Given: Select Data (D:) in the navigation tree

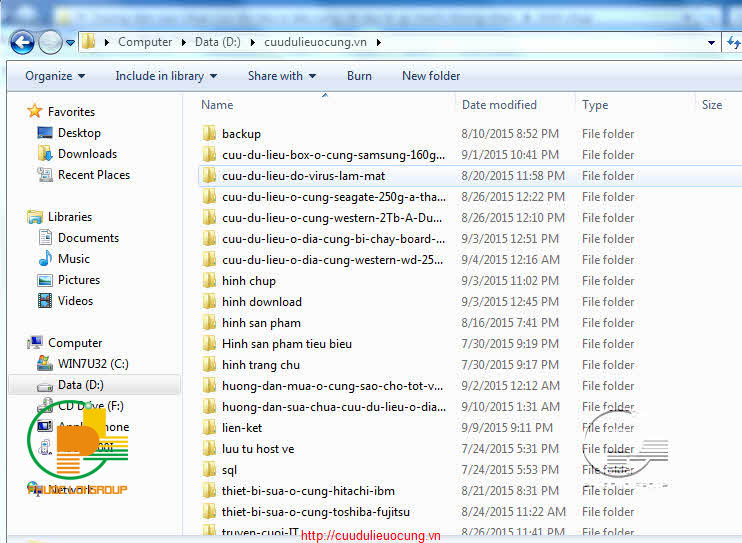Looking at the screenshot, I should [80, 385].
